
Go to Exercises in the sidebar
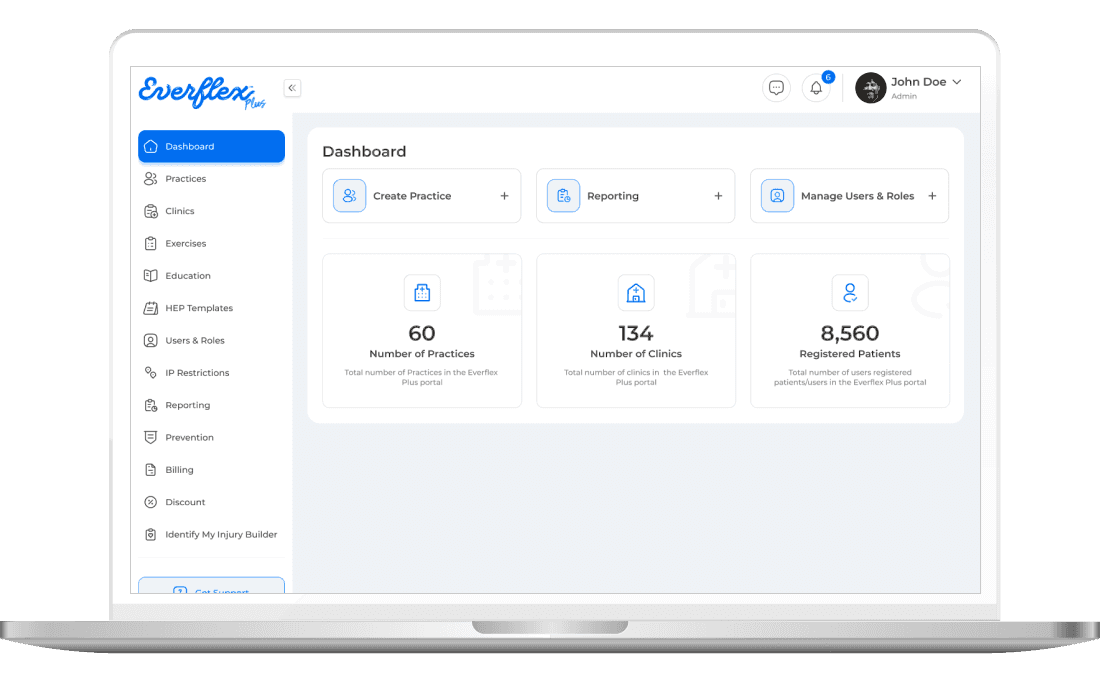coord(211,243)
